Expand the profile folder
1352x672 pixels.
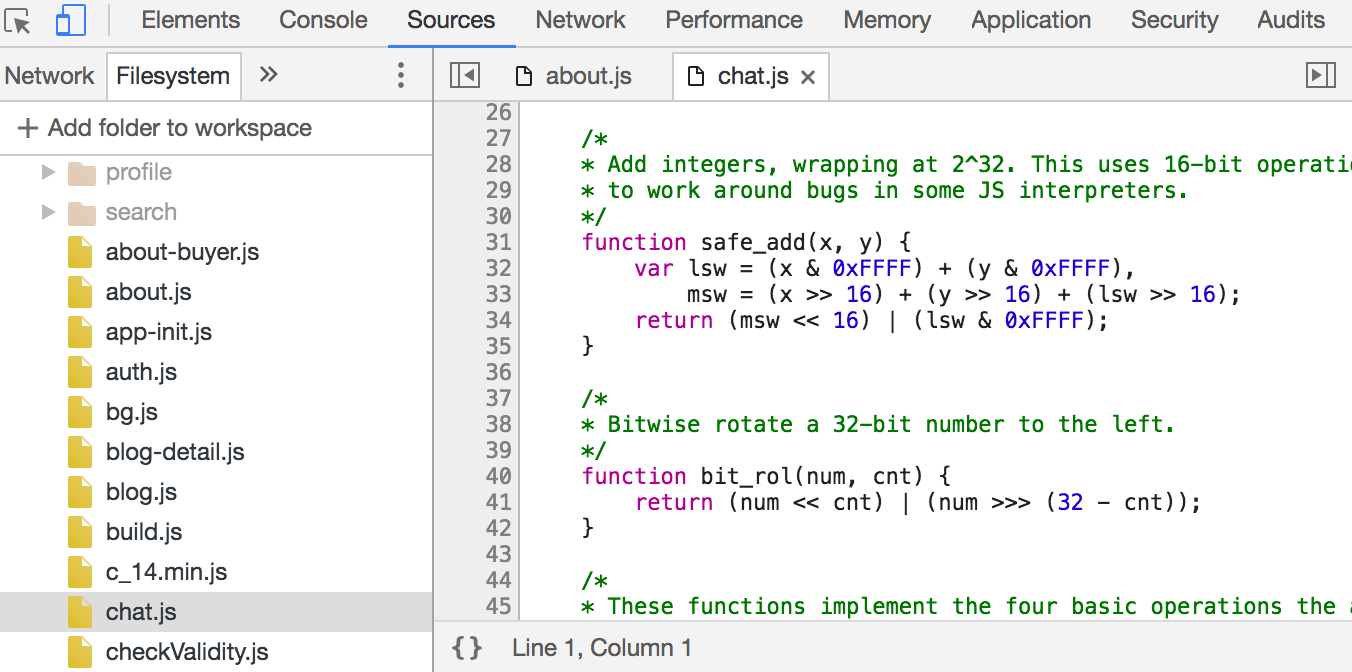(x=48, y=172)
